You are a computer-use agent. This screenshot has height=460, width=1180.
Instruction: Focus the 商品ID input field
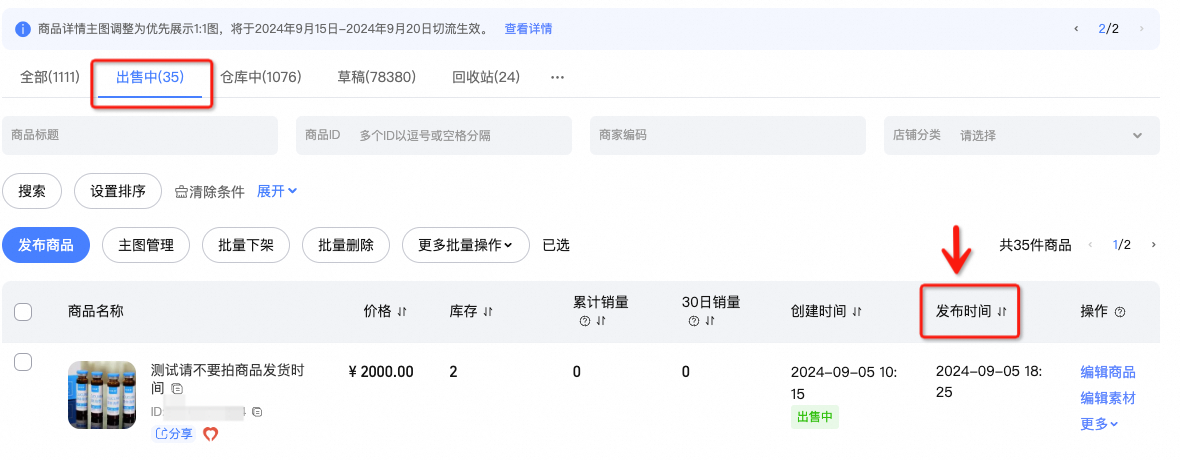coord(433,136)
